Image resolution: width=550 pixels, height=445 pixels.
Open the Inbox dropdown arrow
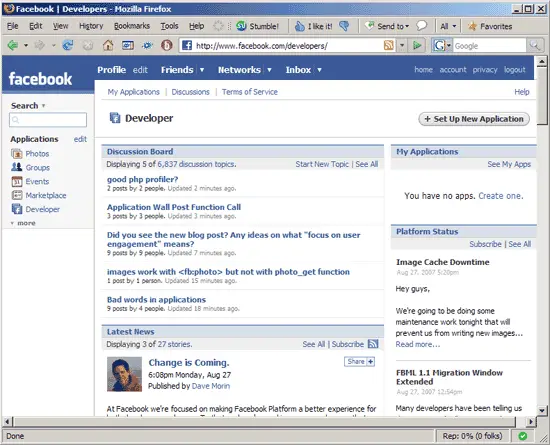[320, 70]
